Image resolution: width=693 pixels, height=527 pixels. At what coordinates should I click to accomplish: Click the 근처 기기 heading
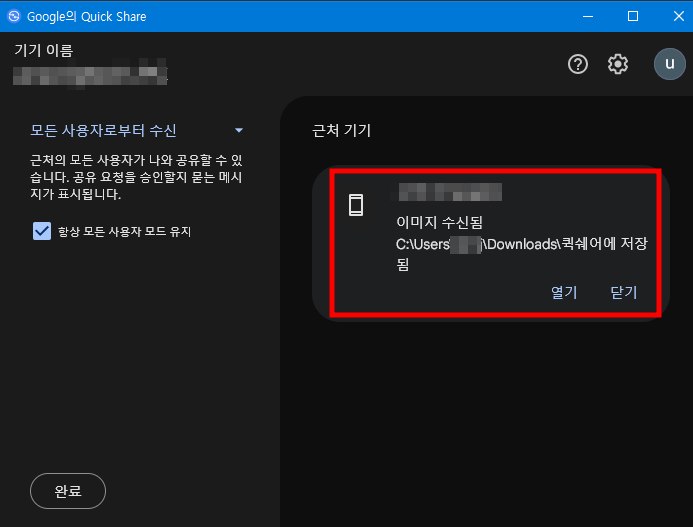tap(342, 130)
